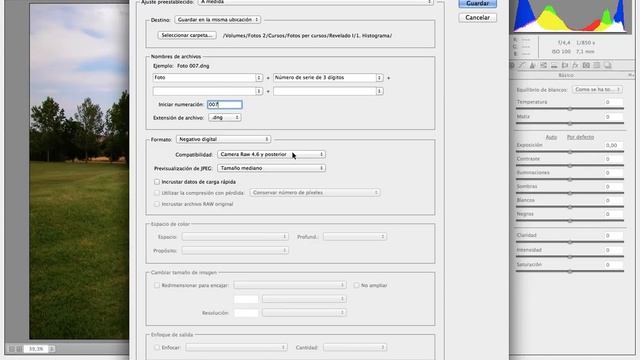This screenshot has height=360, width=640.
Task: Click the 'ISO 100' exposure info text
Action: click(x=561, y=52)
